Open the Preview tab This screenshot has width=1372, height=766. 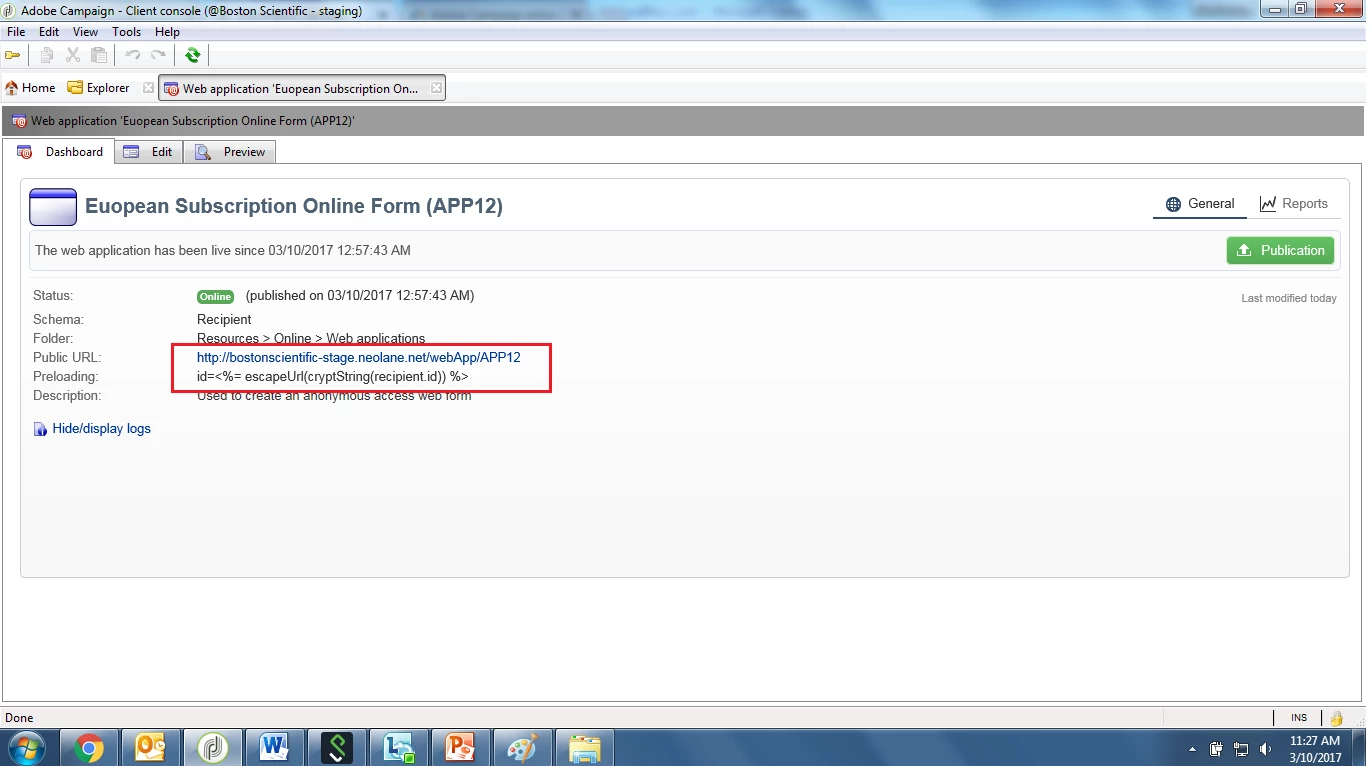[230, 152]
